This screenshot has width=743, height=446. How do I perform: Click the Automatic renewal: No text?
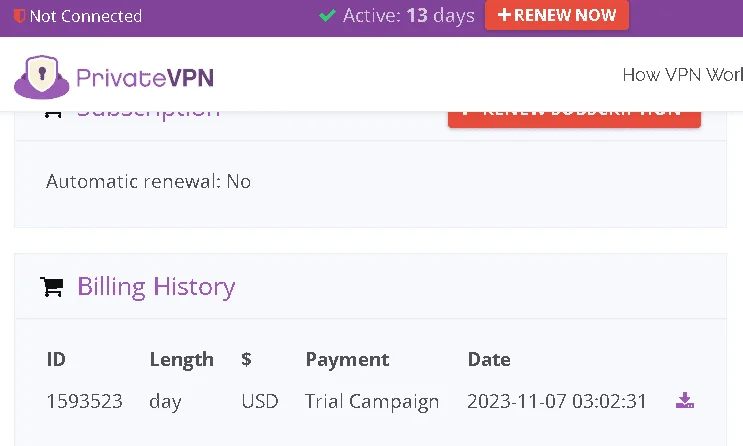(148, 182)
